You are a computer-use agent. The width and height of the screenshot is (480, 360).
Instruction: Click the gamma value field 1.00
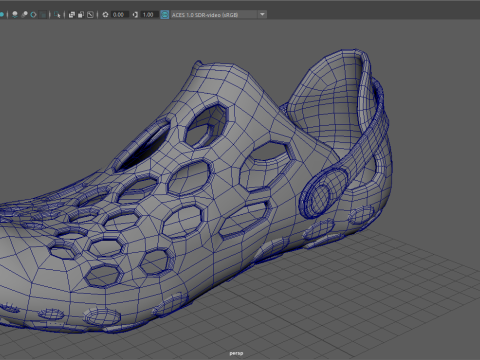(149, 15)
